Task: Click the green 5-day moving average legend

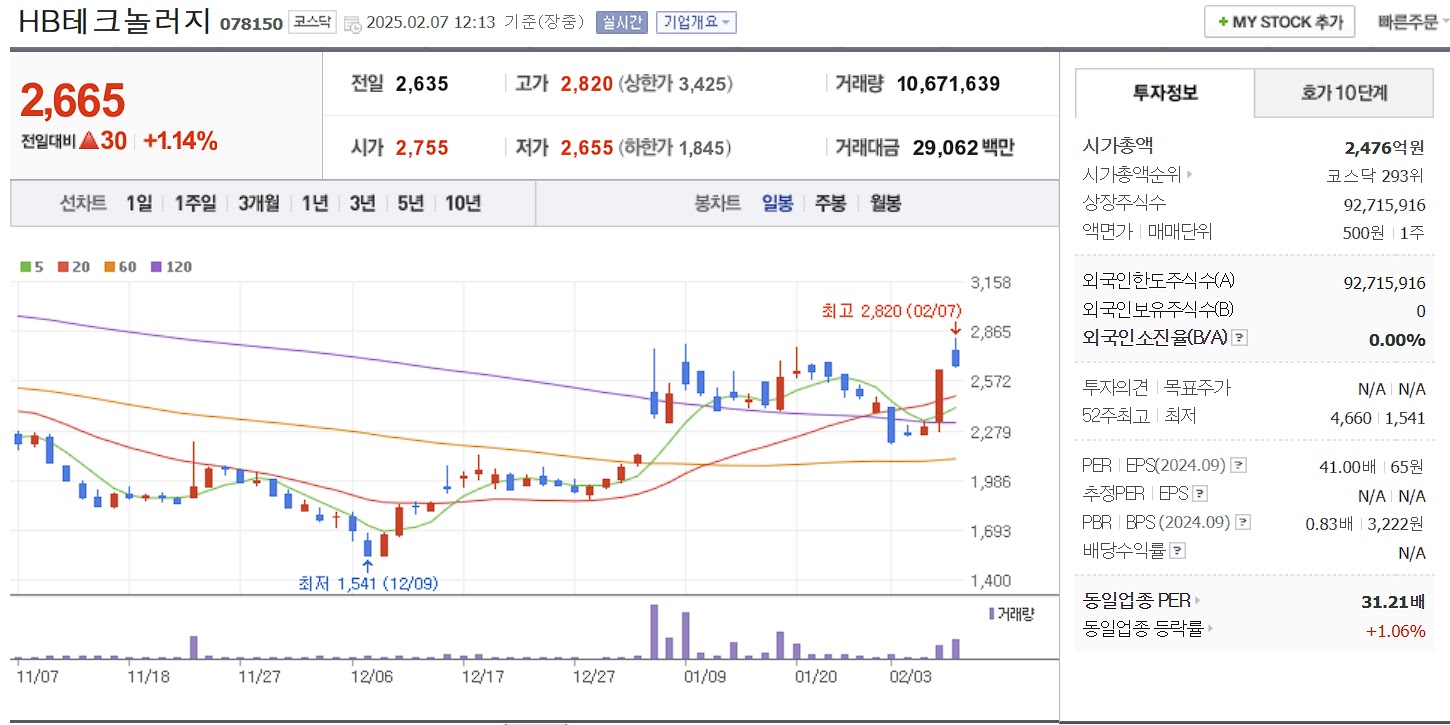Action: tap(32, 267)
